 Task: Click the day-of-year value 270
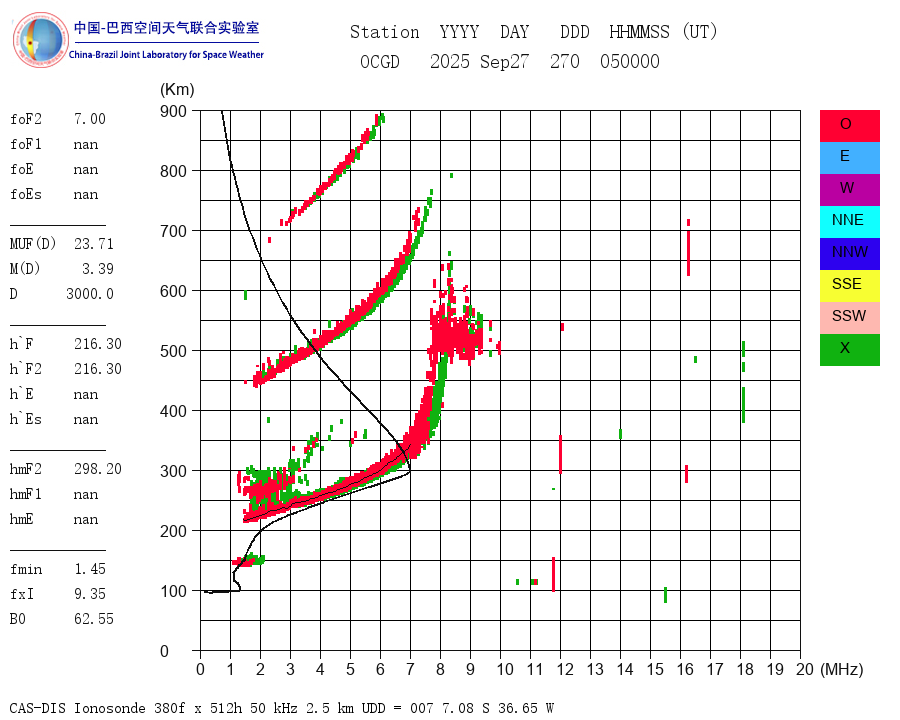tap(564, 61)
